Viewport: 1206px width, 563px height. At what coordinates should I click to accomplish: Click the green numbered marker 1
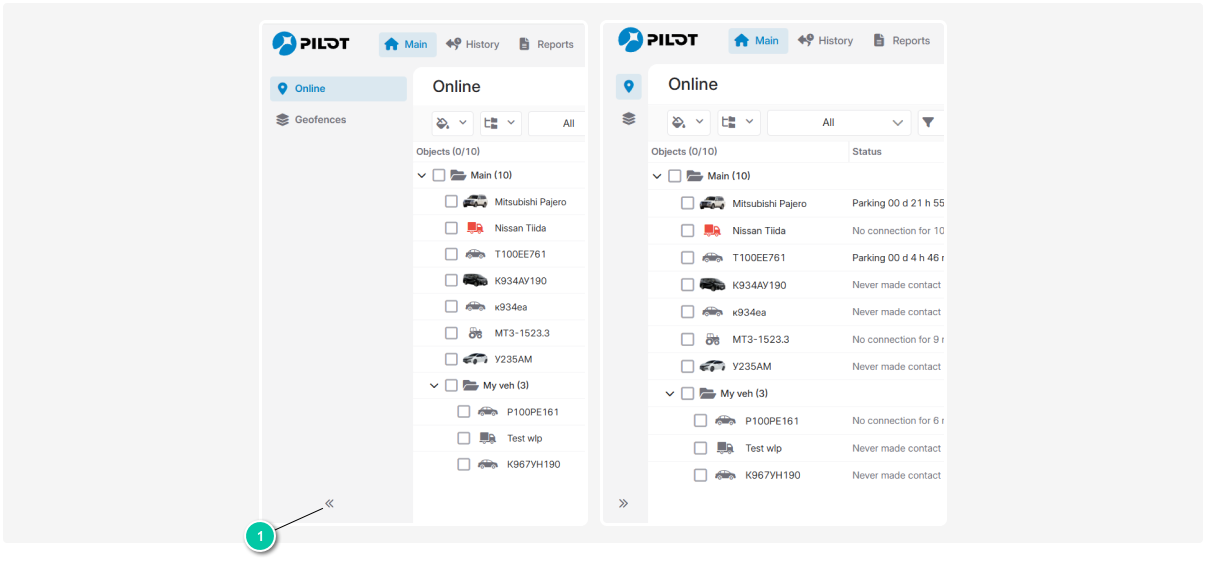(x=260, y=537)
